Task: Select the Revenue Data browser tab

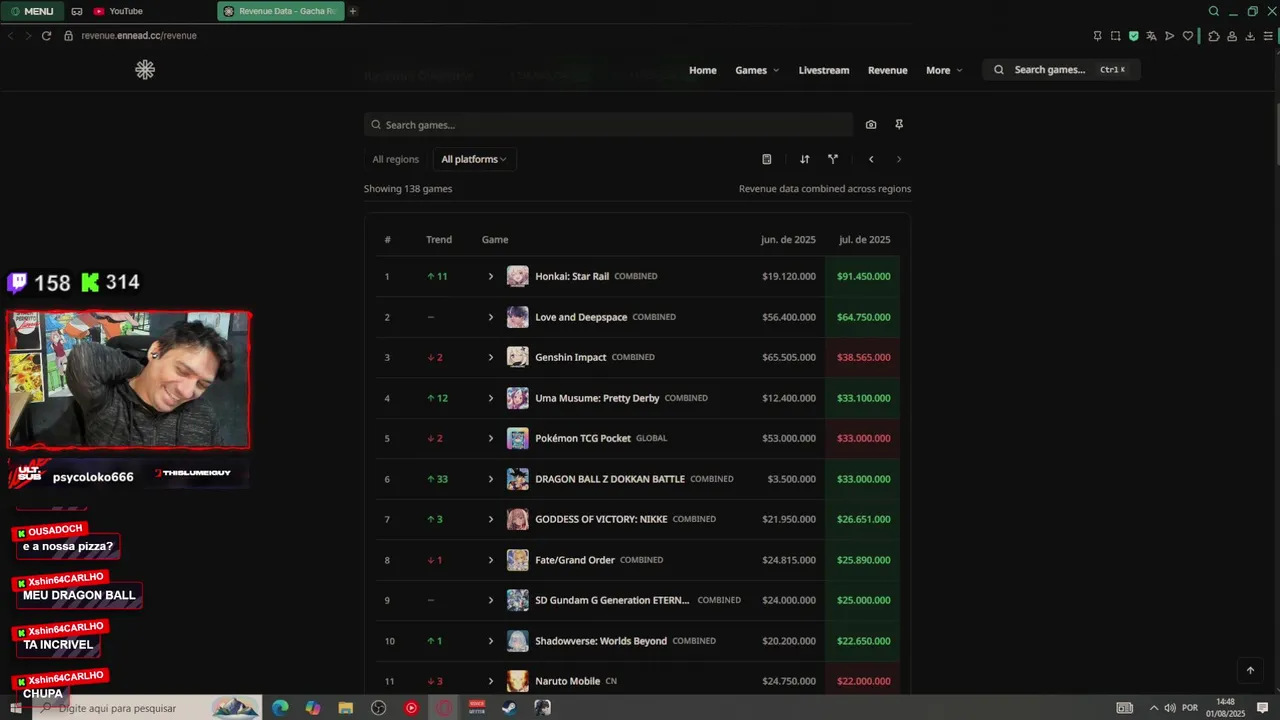Action: 280,11
